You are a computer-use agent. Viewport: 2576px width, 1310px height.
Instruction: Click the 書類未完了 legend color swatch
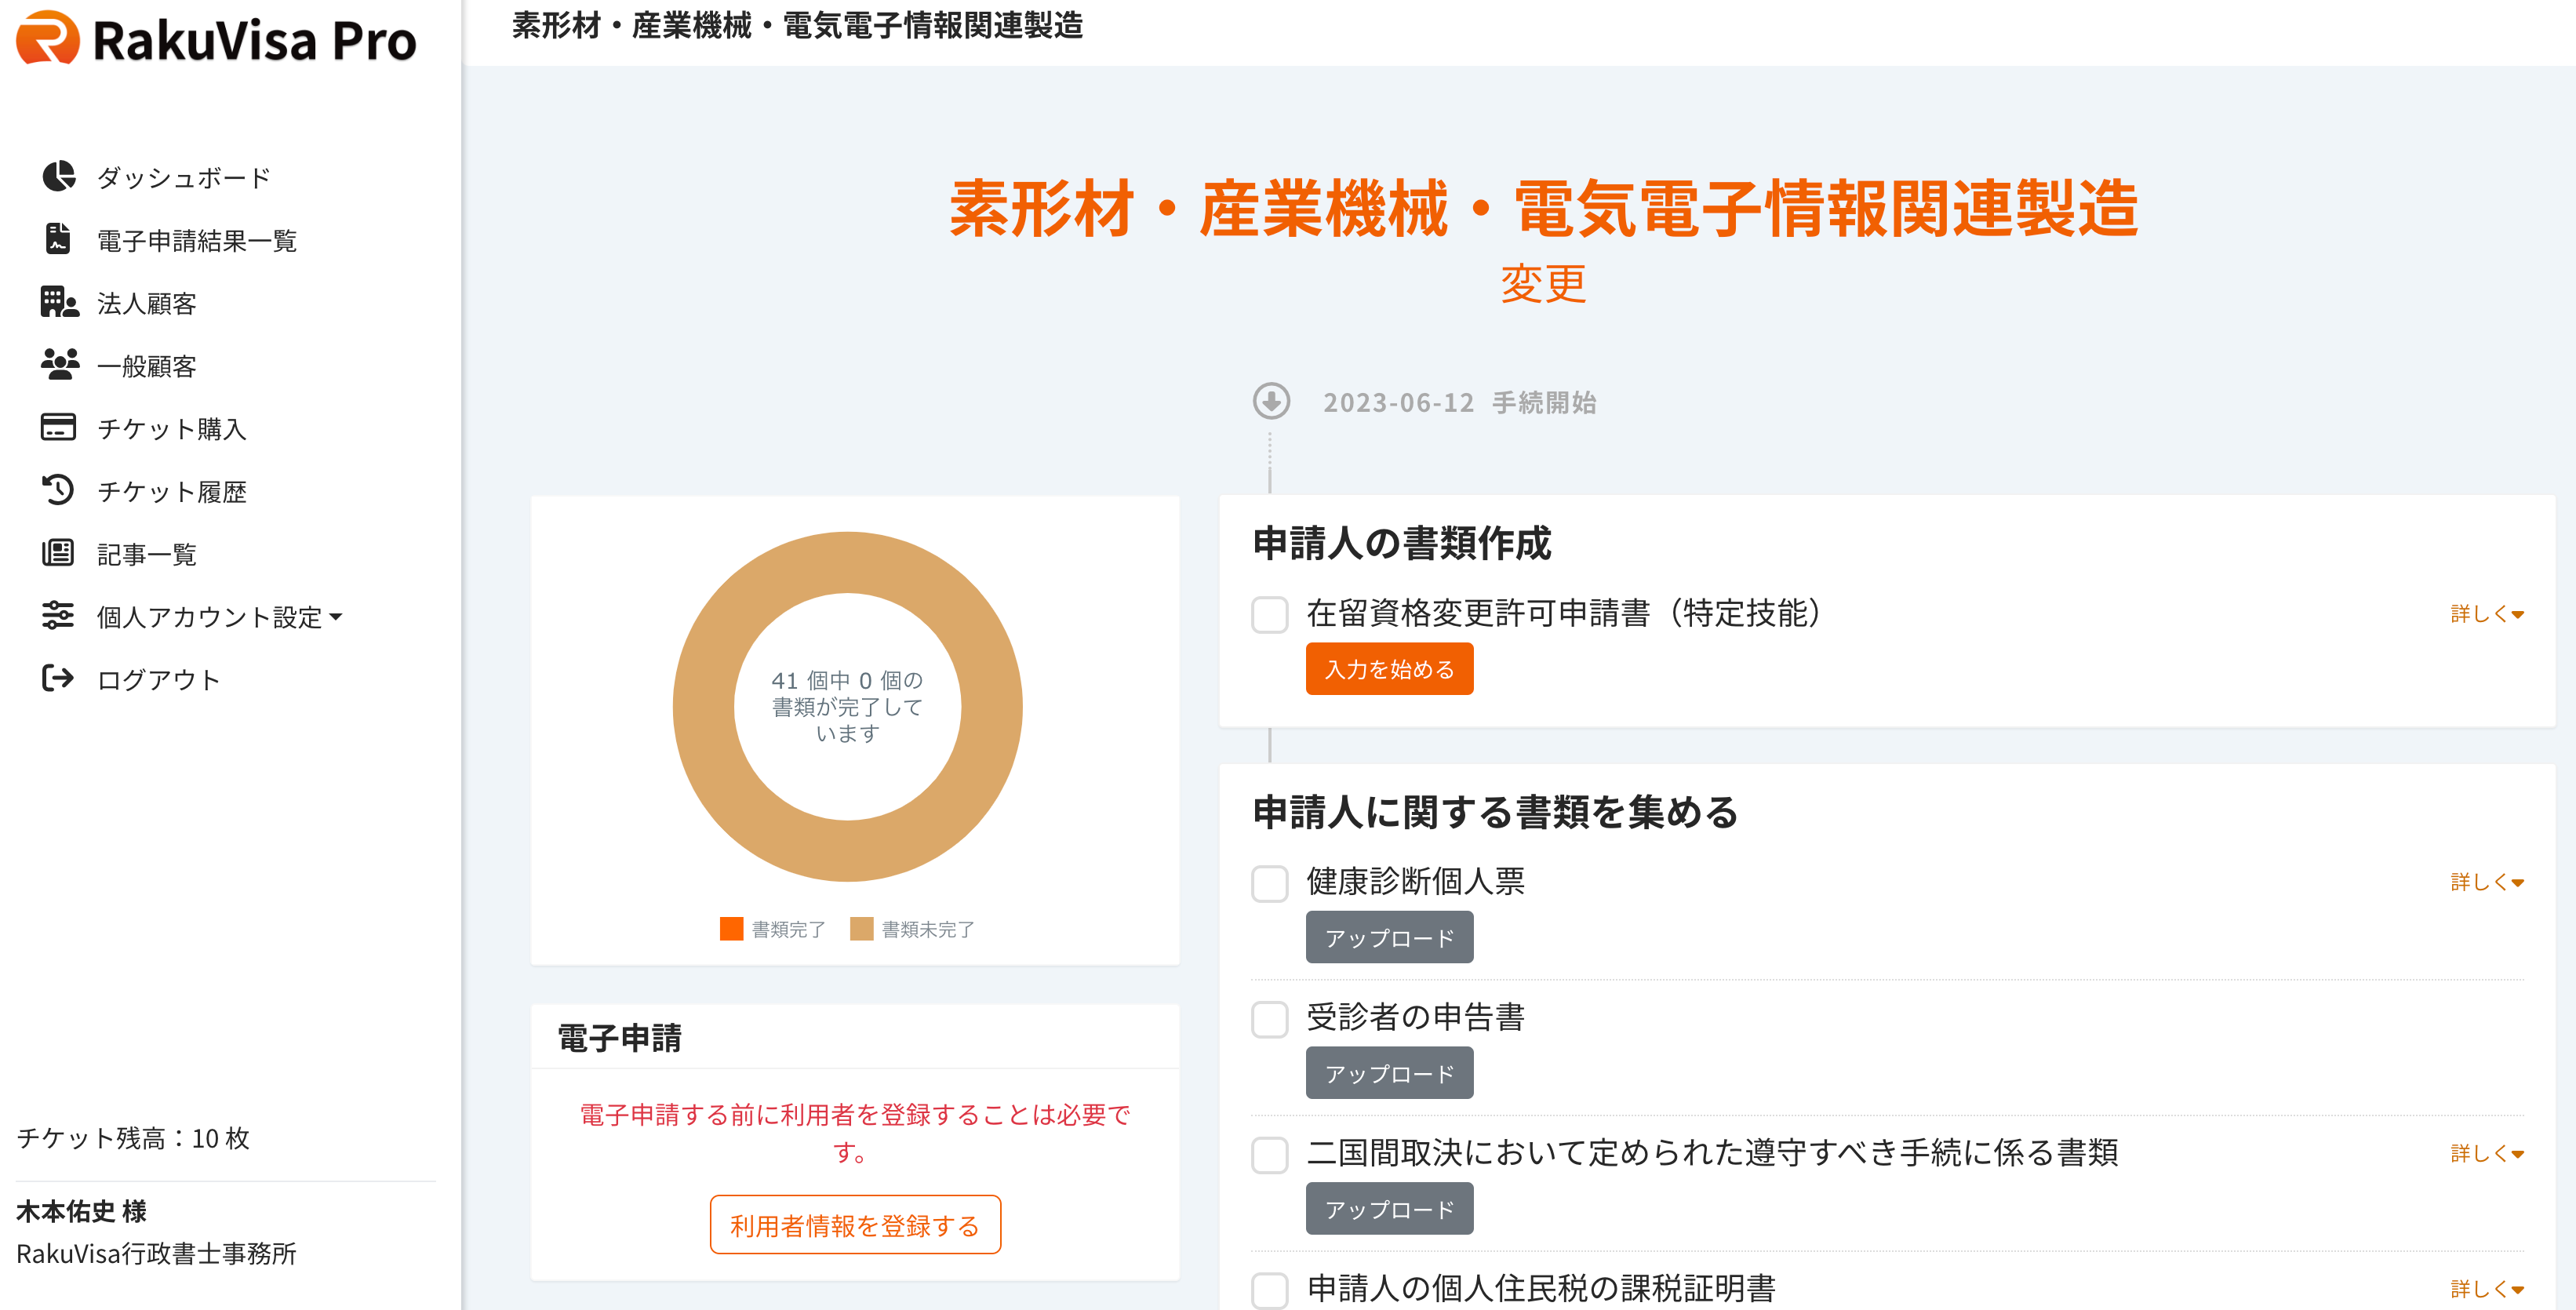[x=861, y=929]
